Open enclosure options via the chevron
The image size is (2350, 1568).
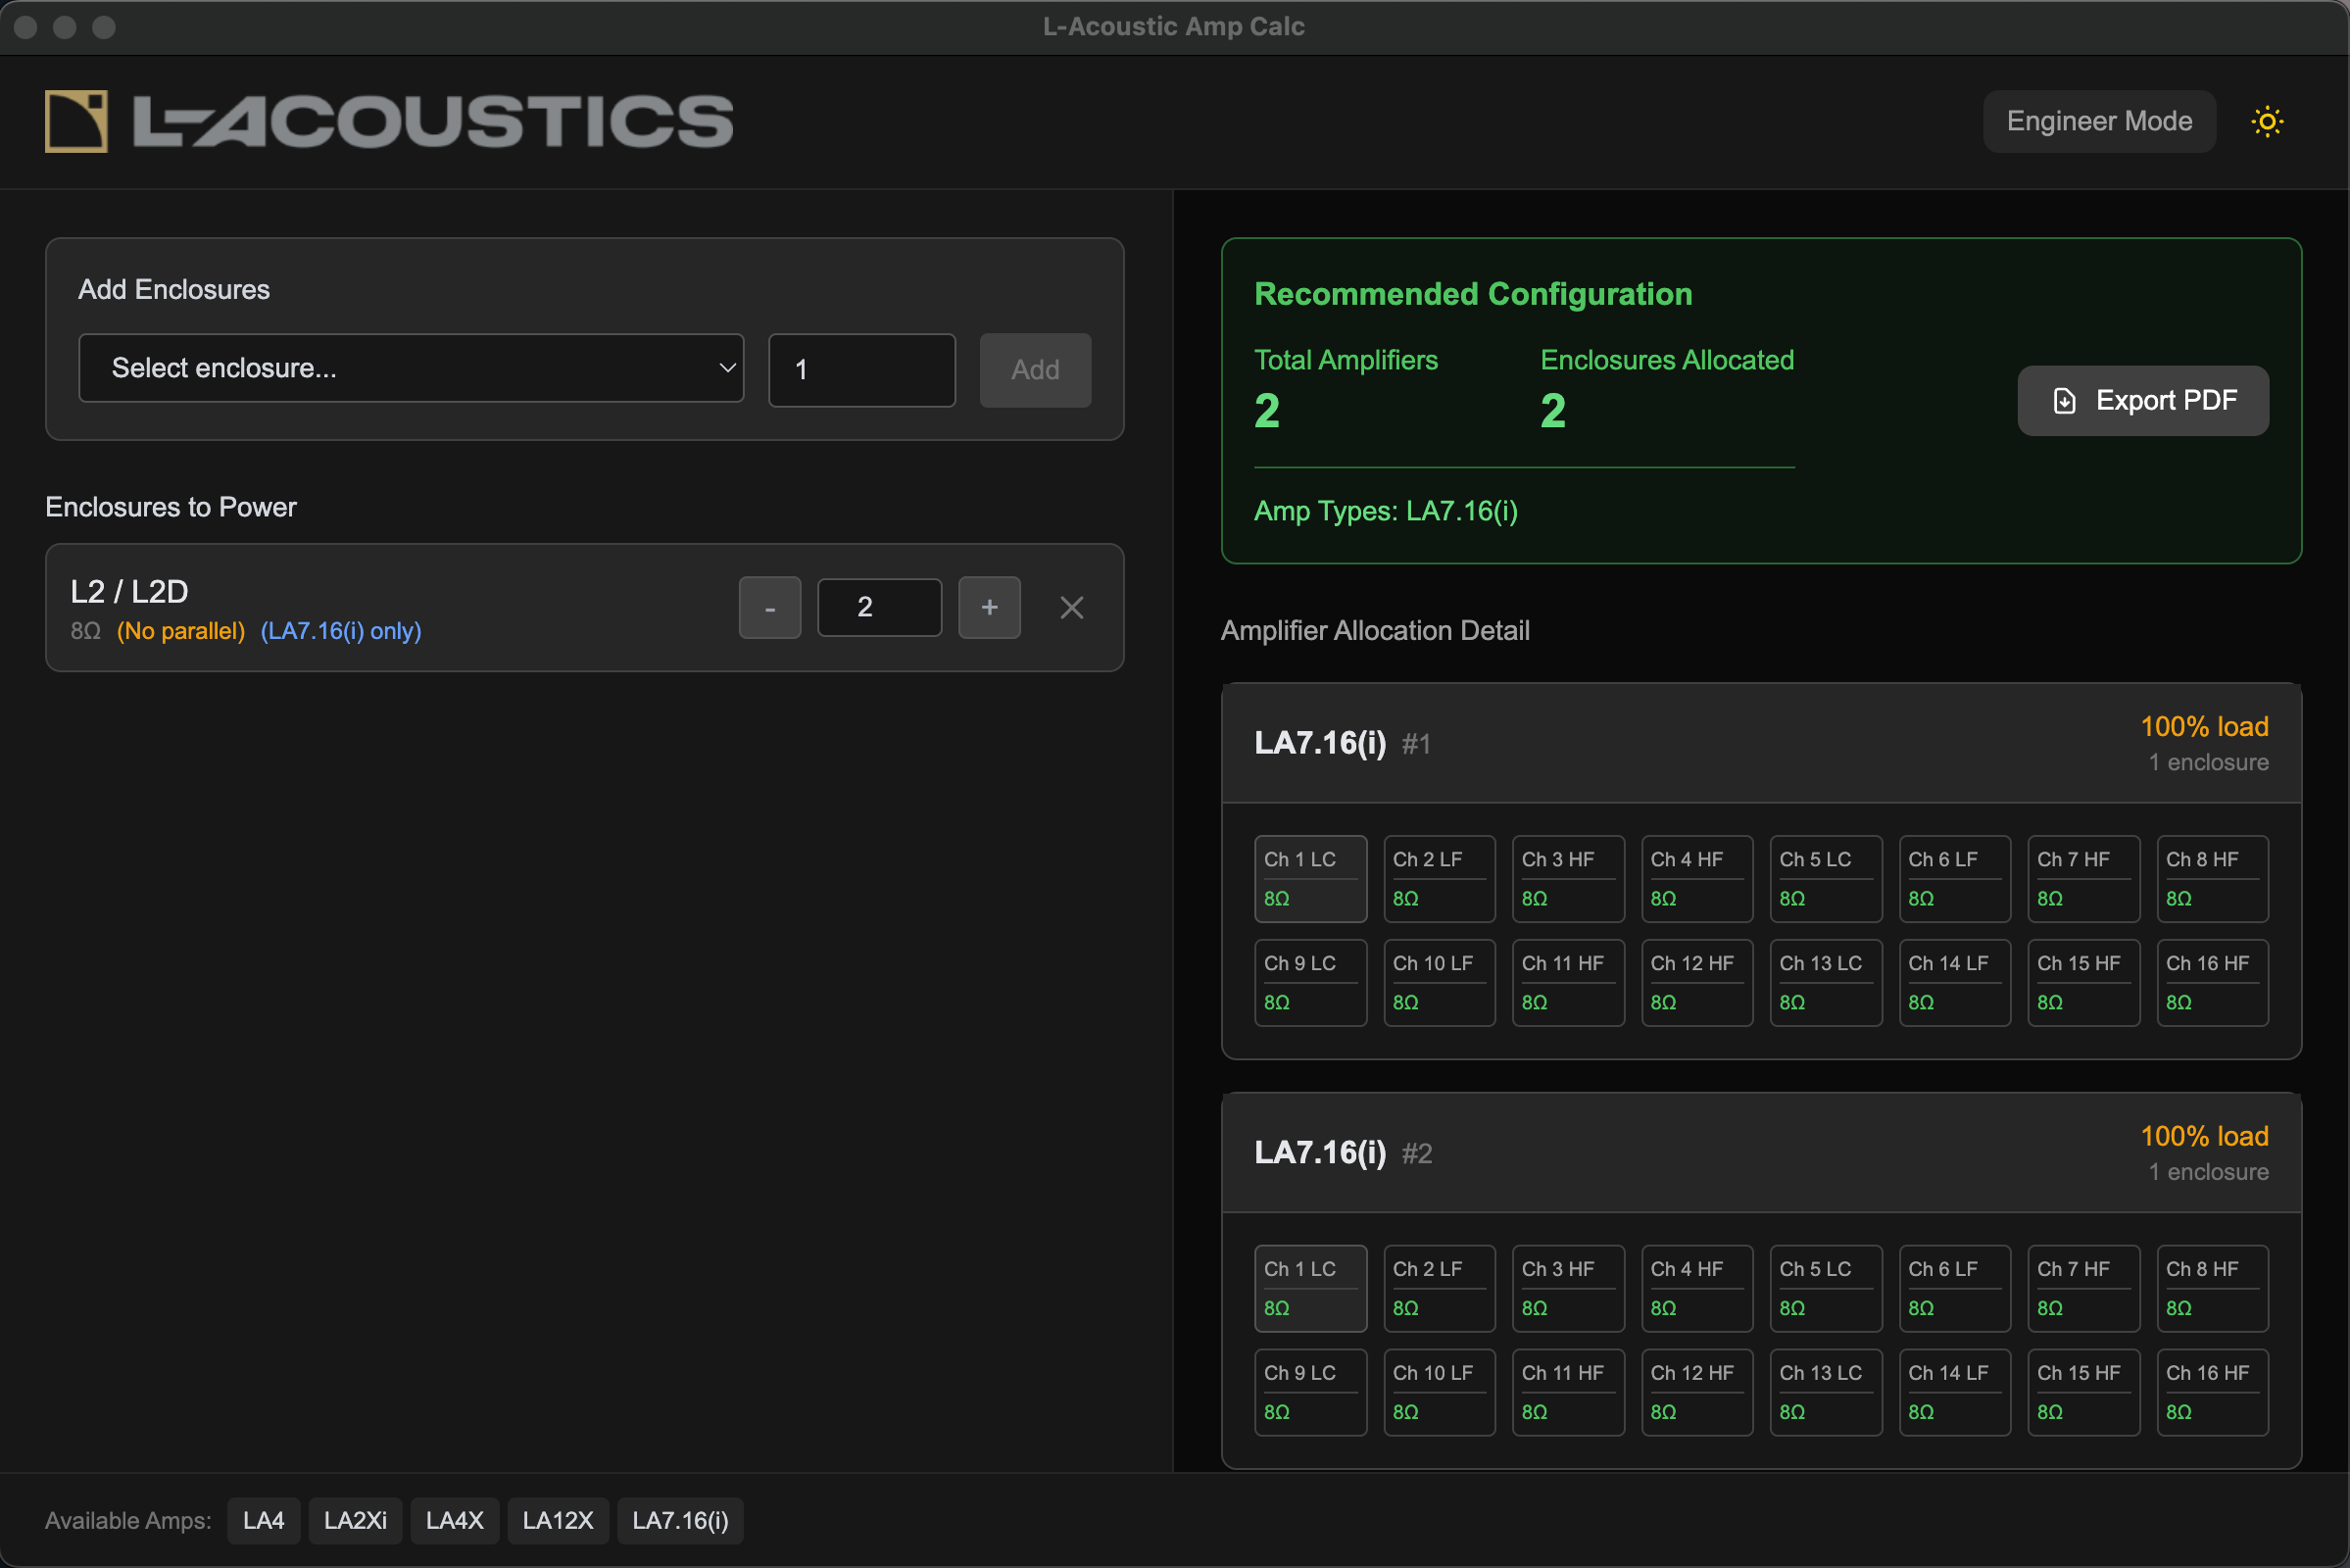point(725,368)
